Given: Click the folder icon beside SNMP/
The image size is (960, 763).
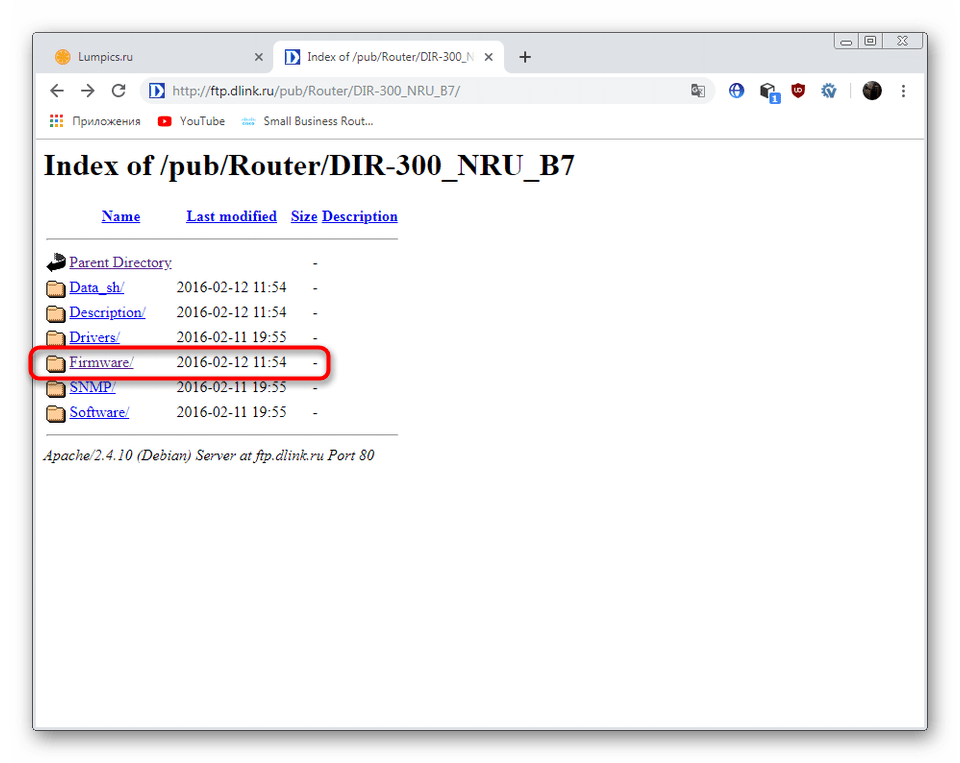Looking at the screenshot, I should pyautogui.click(x=56, y=388).
